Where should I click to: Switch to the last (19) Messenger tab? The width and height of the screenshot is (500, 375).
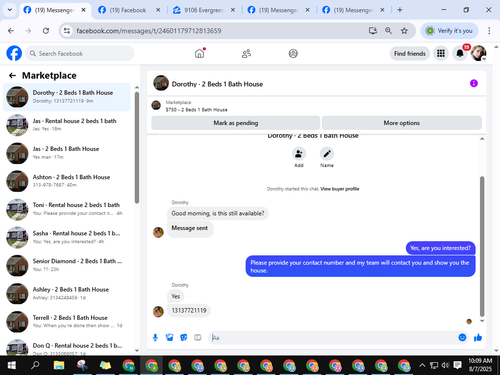(353, 10)
